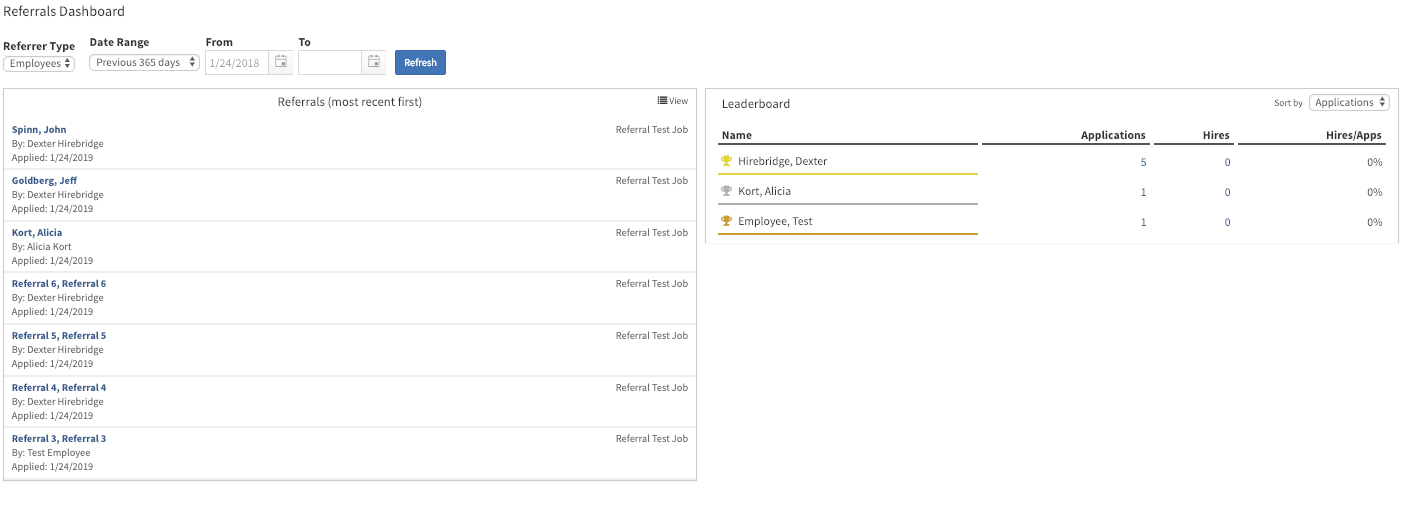Click the gold trophy beside Hirebridge, Dexter

pos(726,161)
